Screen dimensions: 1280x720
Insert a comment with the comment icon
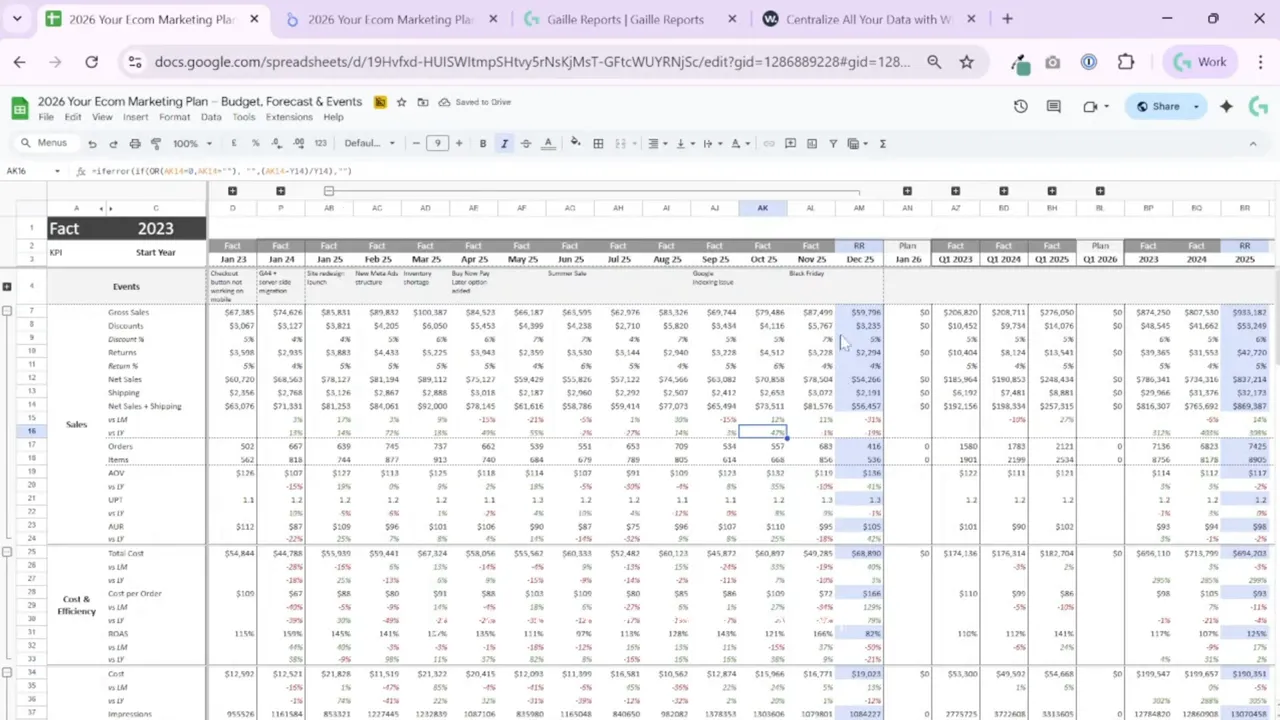coord(790,143)
